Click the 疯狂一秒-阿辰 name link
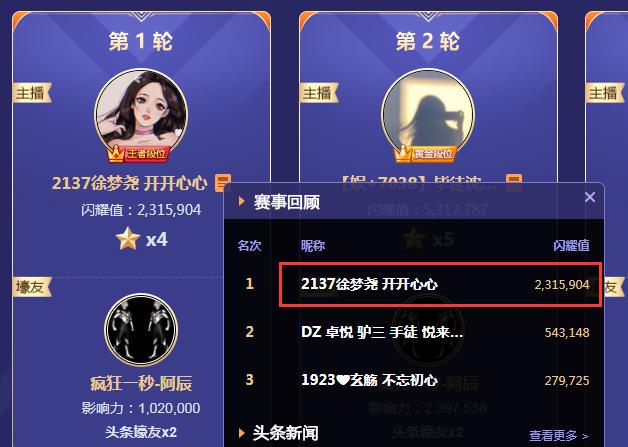628x447 pixels. 141,383
